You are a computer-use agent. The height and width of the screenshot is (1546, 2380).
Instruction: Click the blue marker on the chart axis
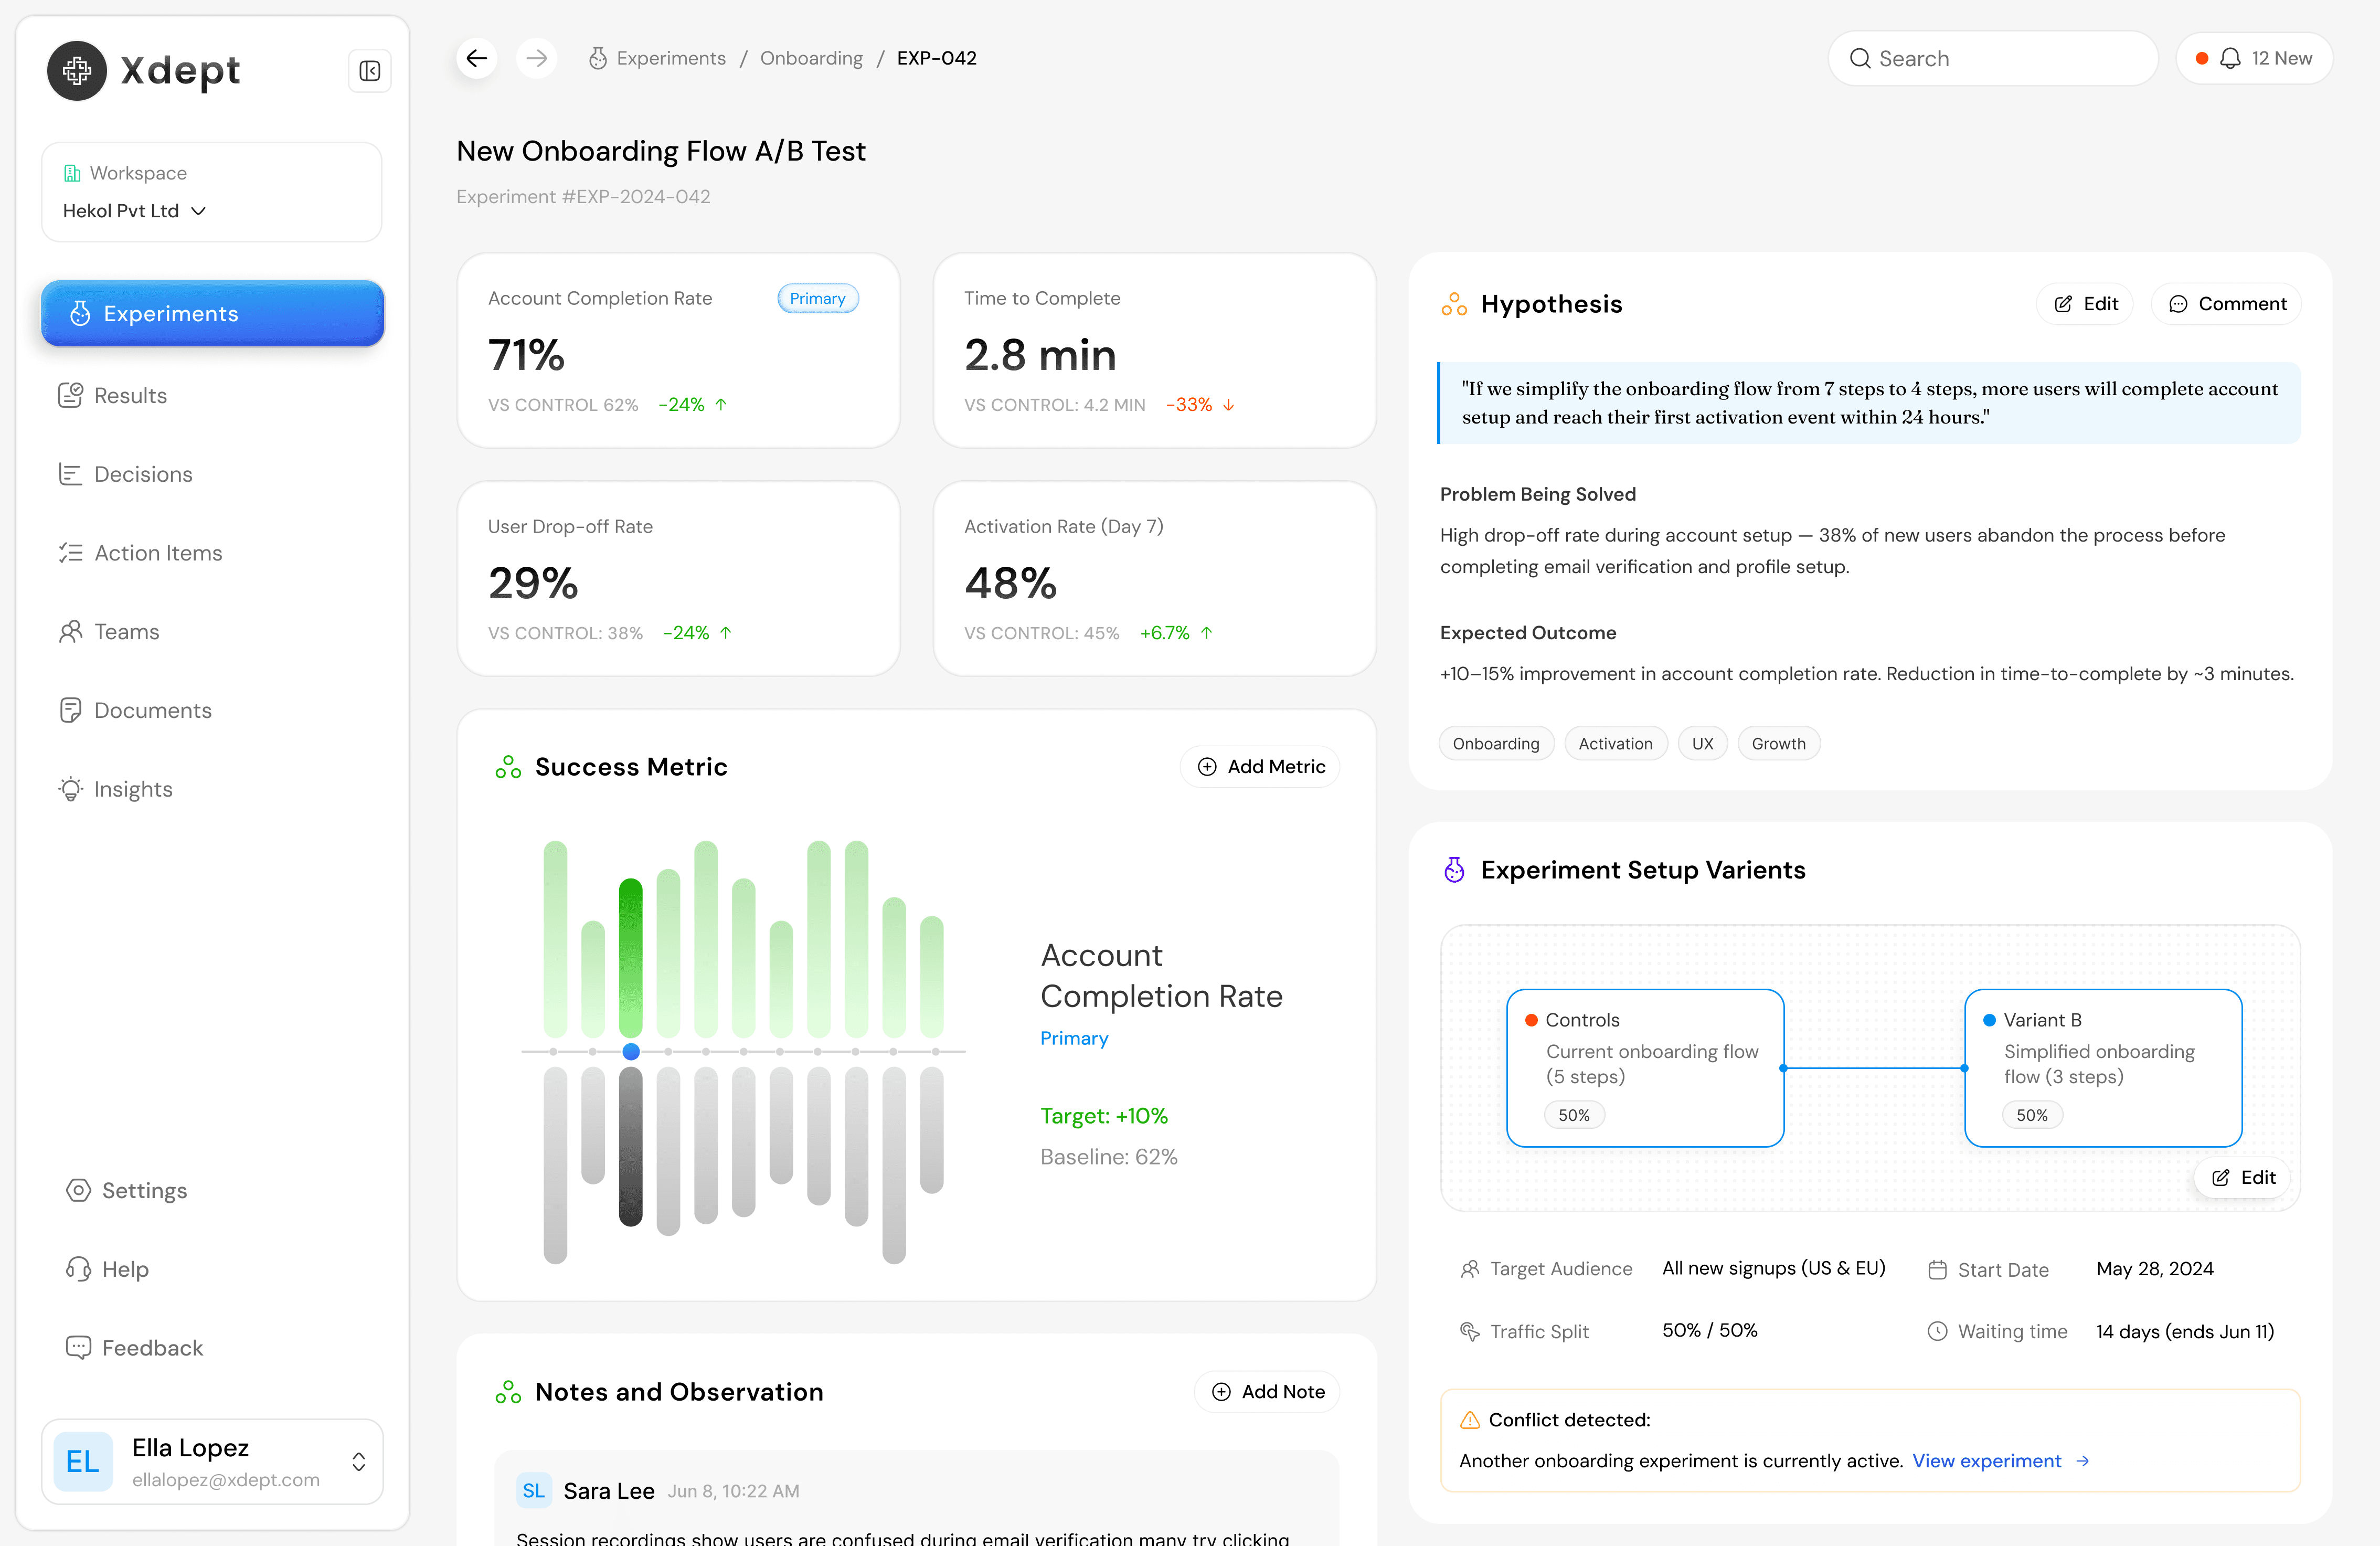pos(631,1051)
